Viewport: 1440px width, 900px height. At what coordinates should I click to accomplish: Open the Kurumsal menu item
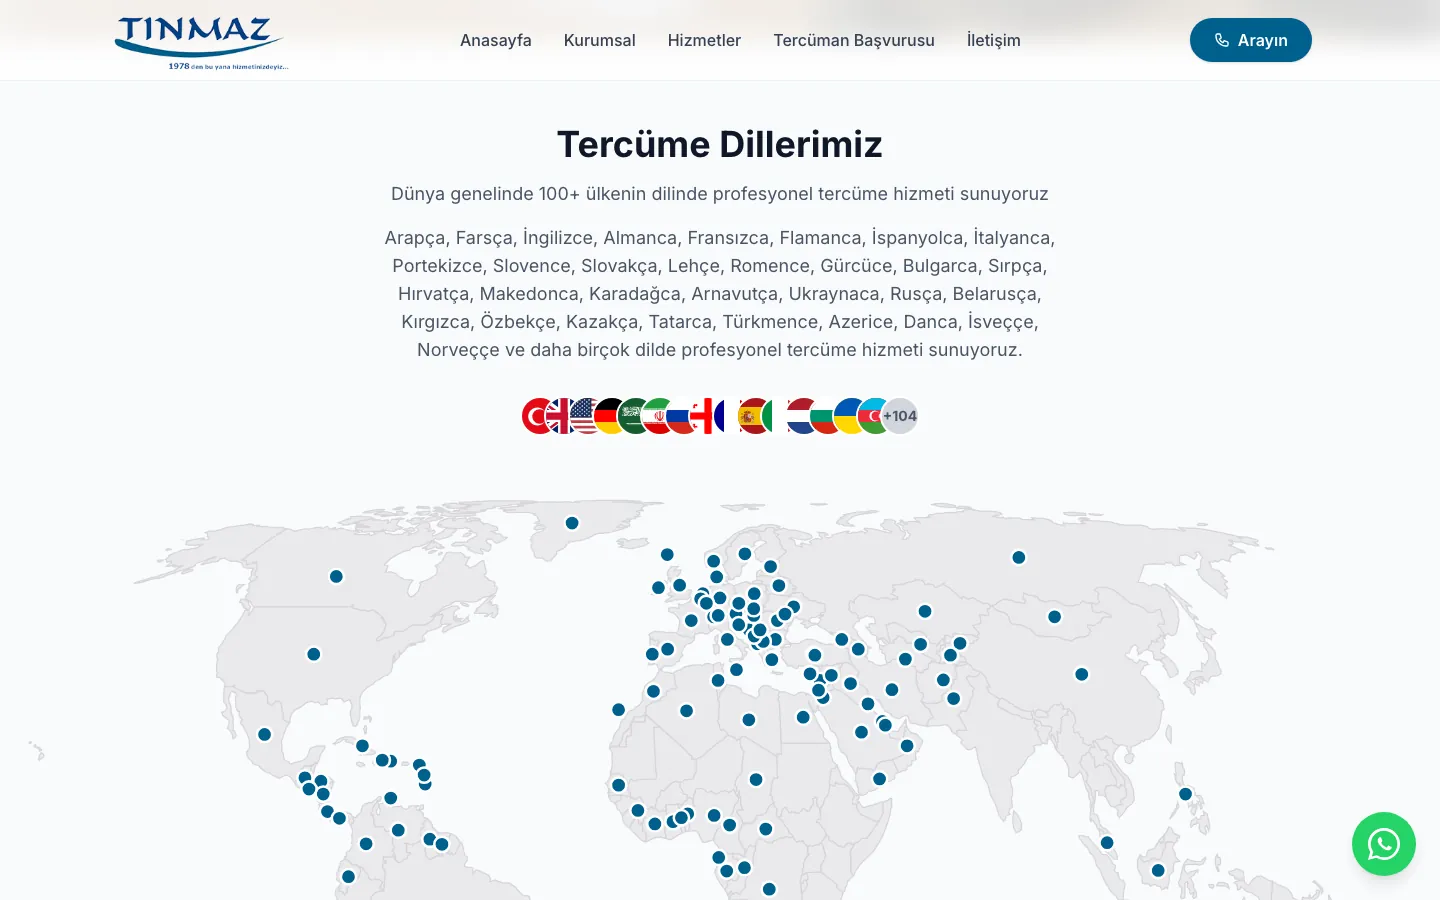[600, 40]
